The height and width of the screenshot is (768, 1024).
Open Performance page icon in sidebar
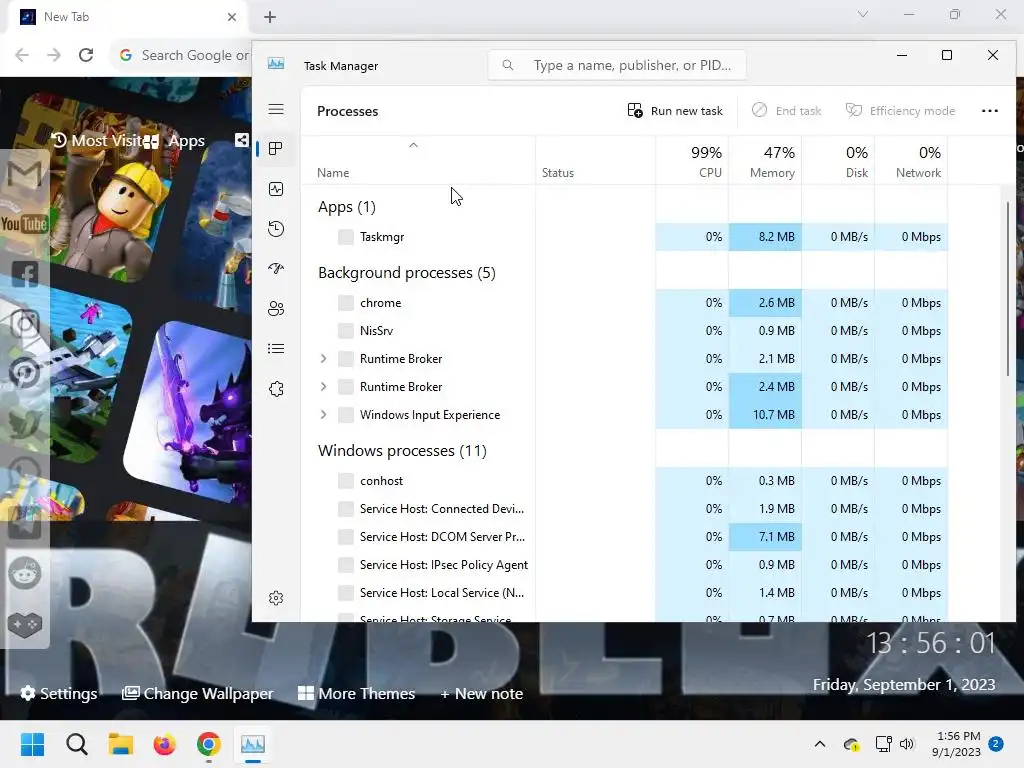point(276,189)
